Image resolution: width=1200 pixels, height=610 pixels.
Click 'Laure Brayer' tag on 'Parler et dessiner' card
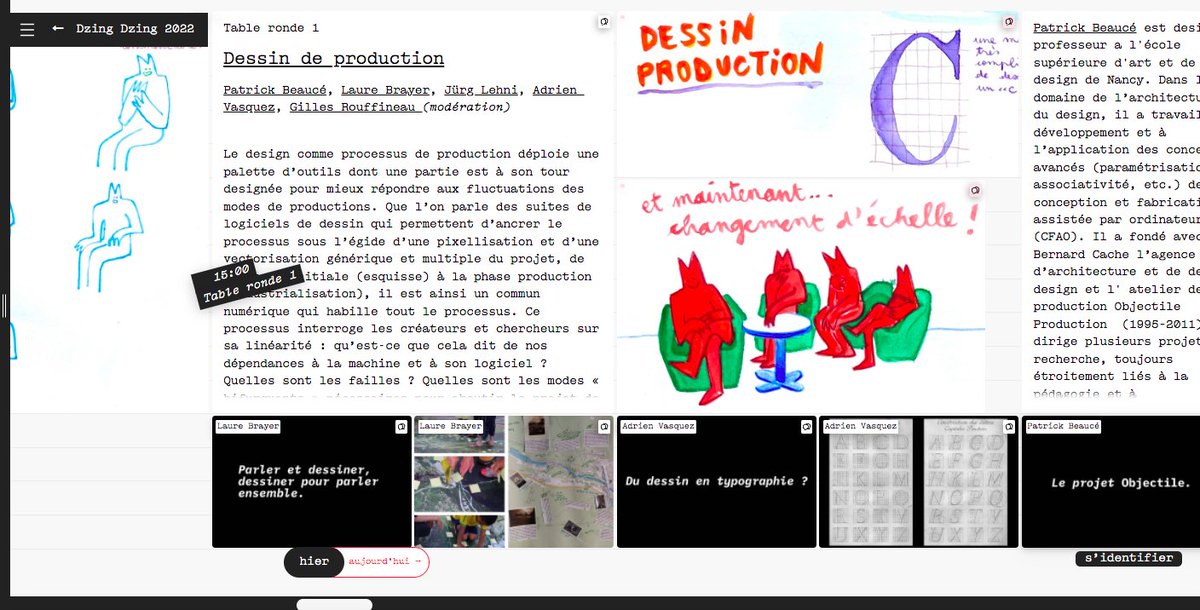248,427
